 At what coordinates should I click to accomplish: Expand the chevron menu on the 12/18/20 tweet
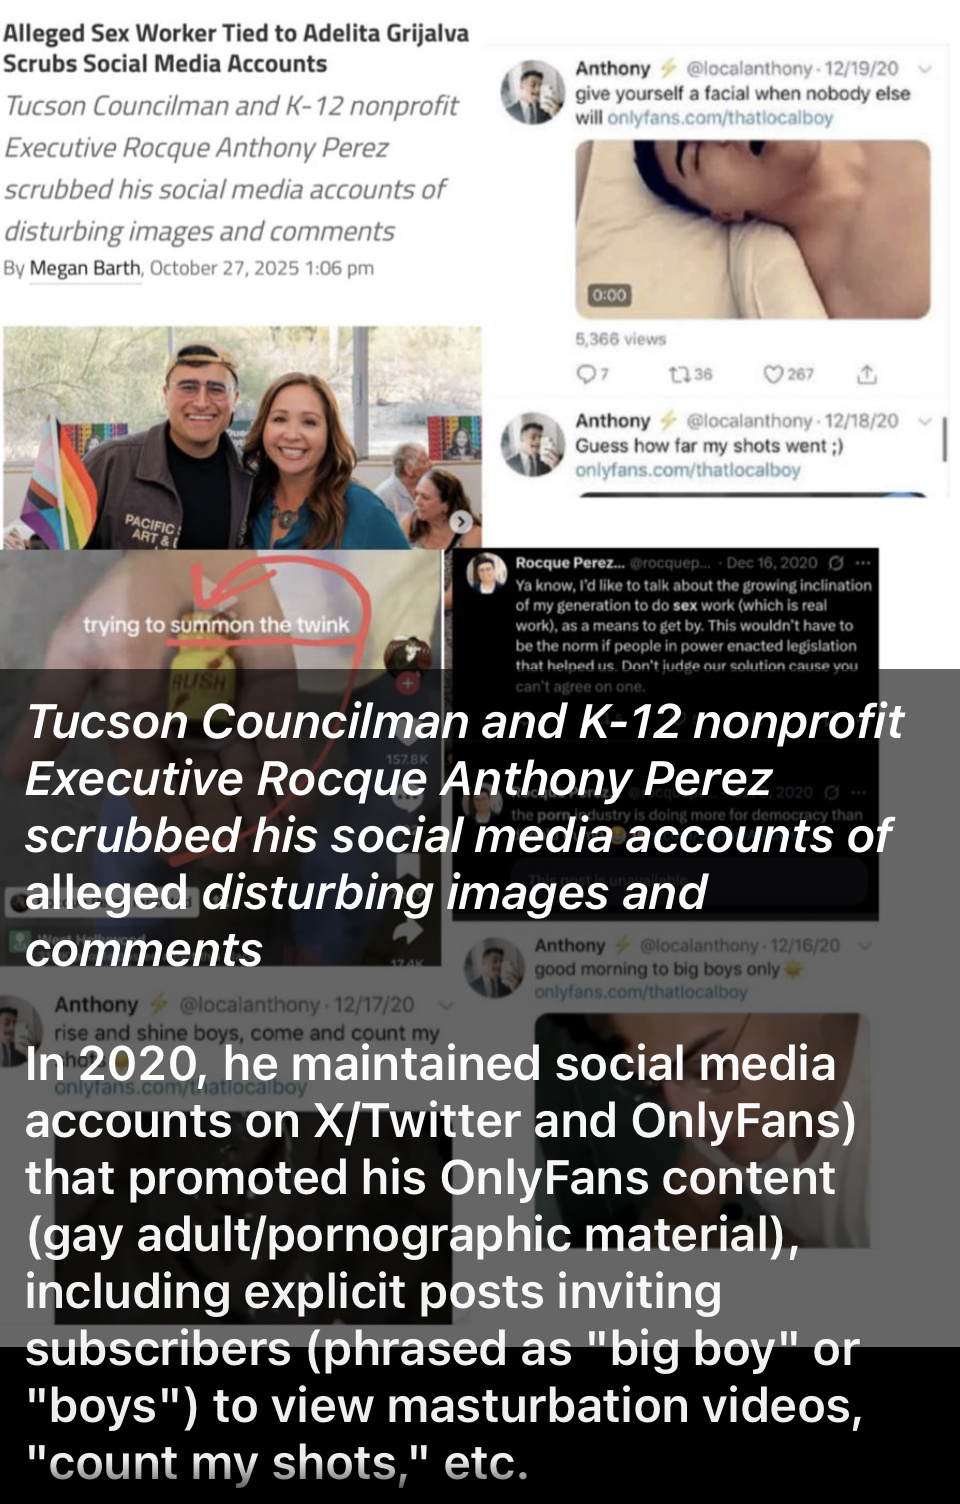(x=924, y=421)
